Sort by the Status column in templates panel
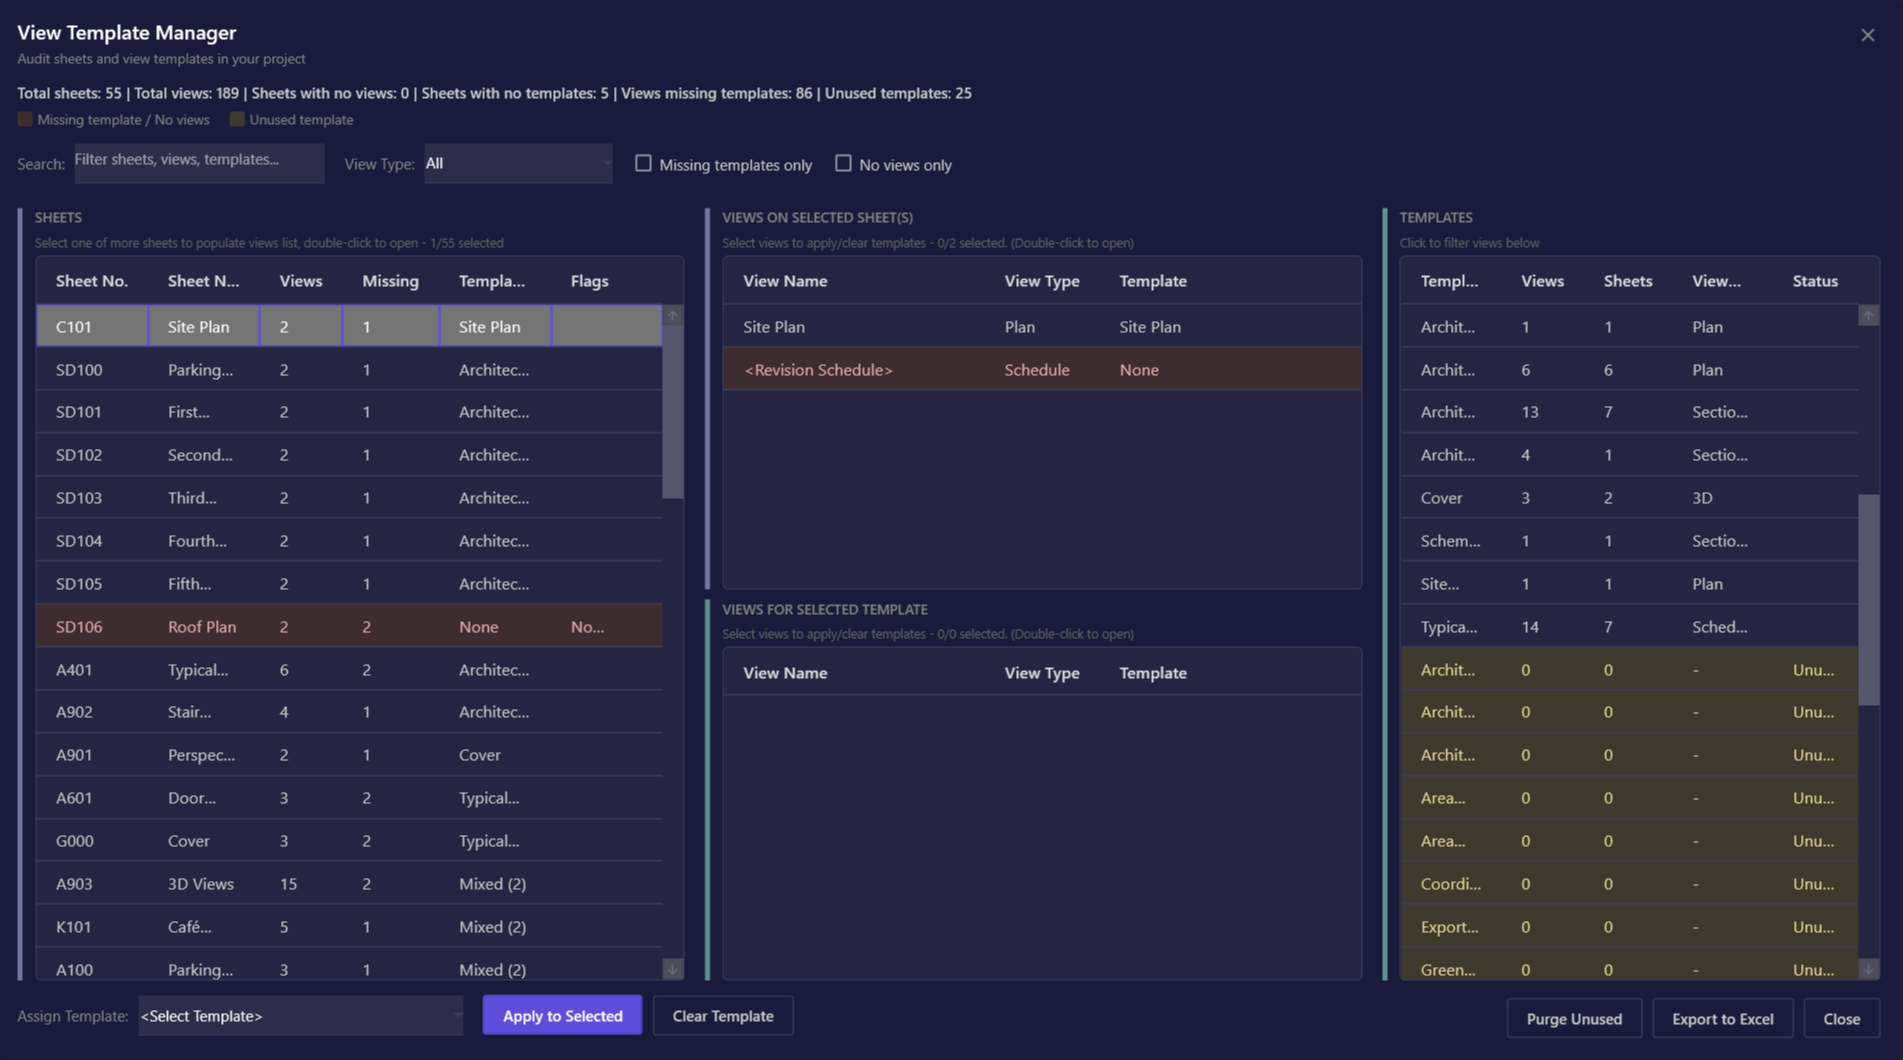The image size is (1903, 1060). pos(1815,280)
